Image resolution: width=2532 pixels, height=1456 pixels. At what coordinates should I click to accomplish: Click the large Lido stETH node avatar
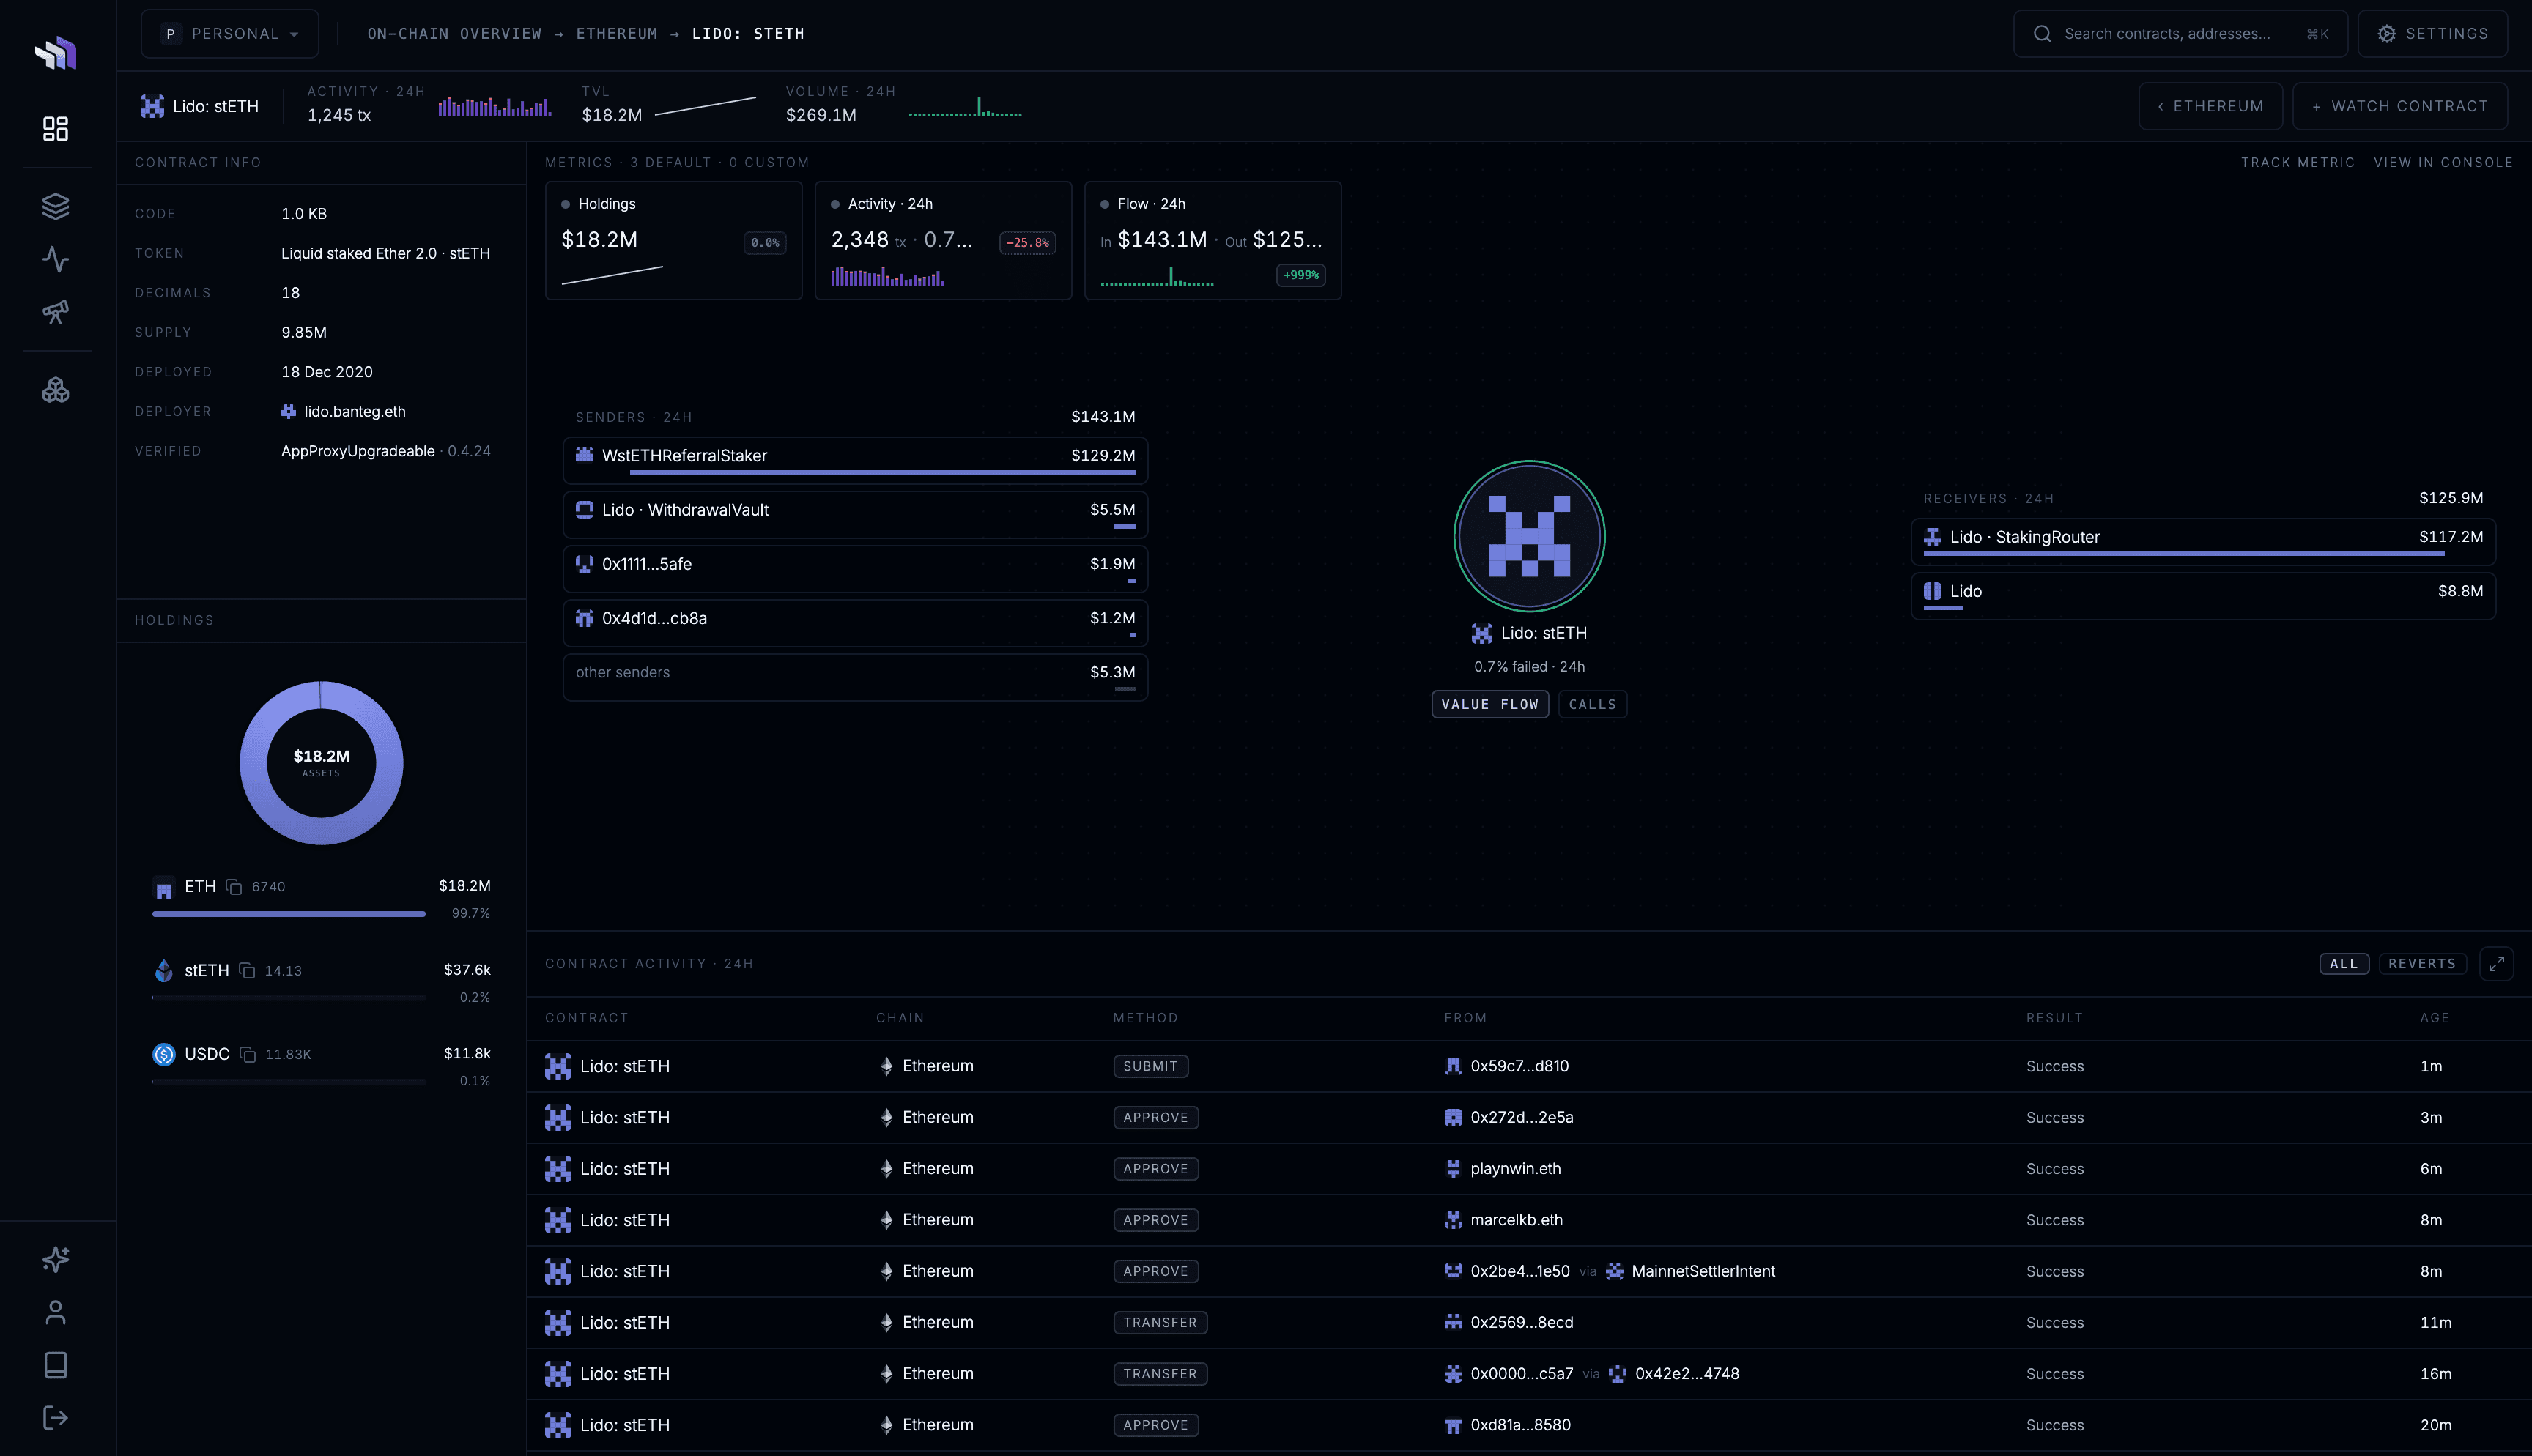(1529, 536)
